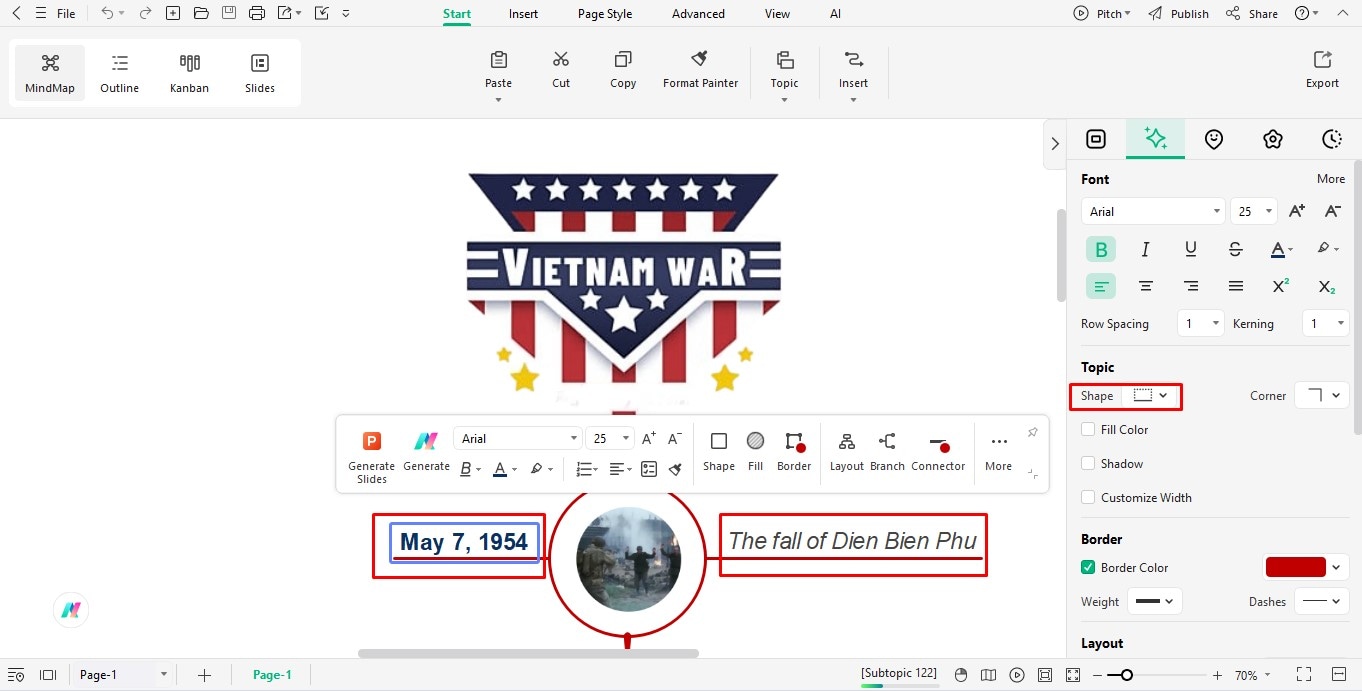1362x691 pixels.
Task: Open the File menu
Action: click(x=66, y=14)
